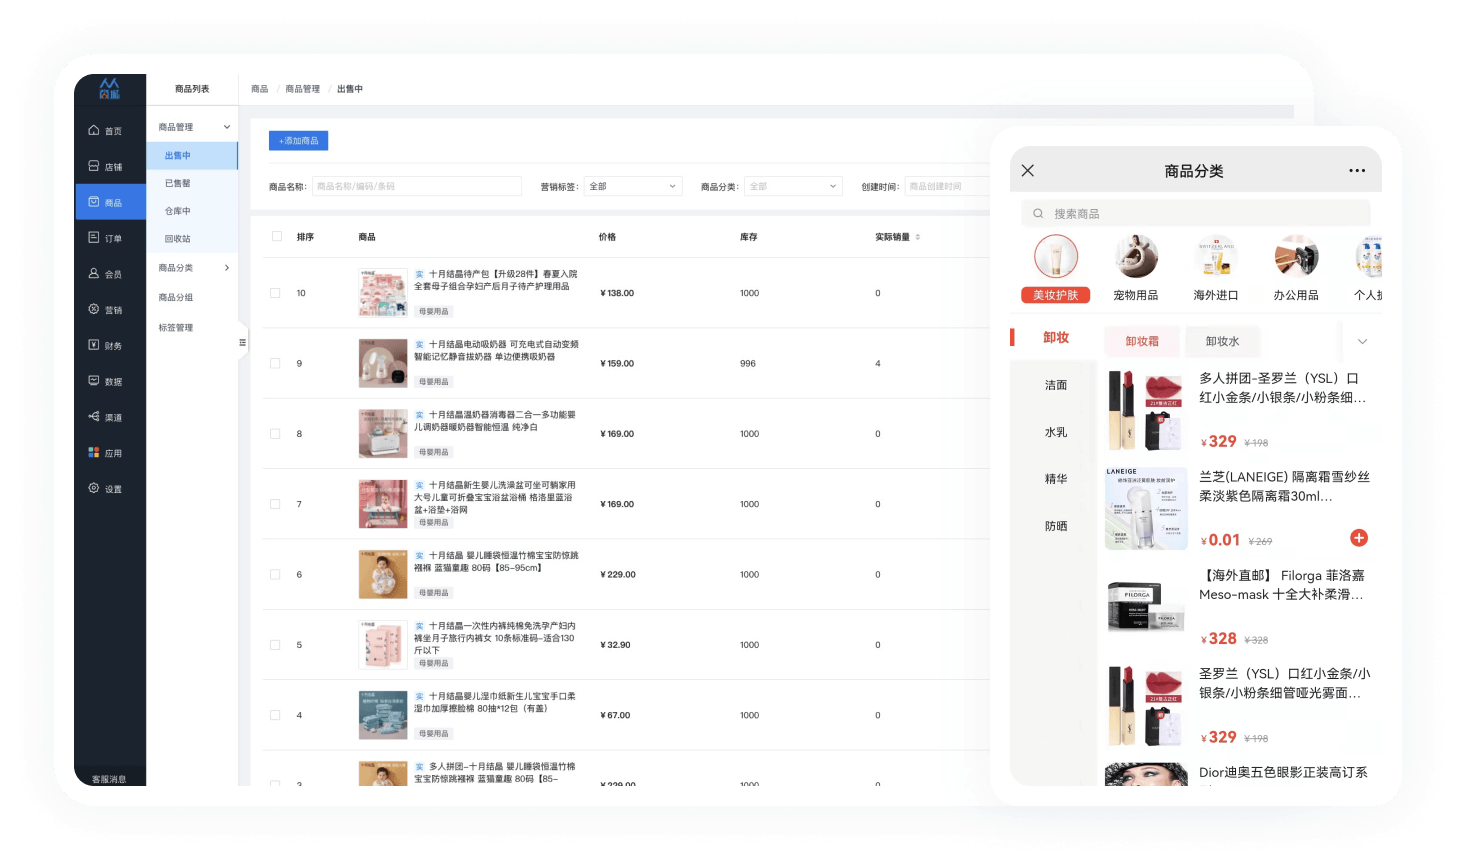The height and width of the screenshot is (868, 1462).
Task: Open the 营销标签 dropdown
Action: pyautogui.click(x=633, y=187)
